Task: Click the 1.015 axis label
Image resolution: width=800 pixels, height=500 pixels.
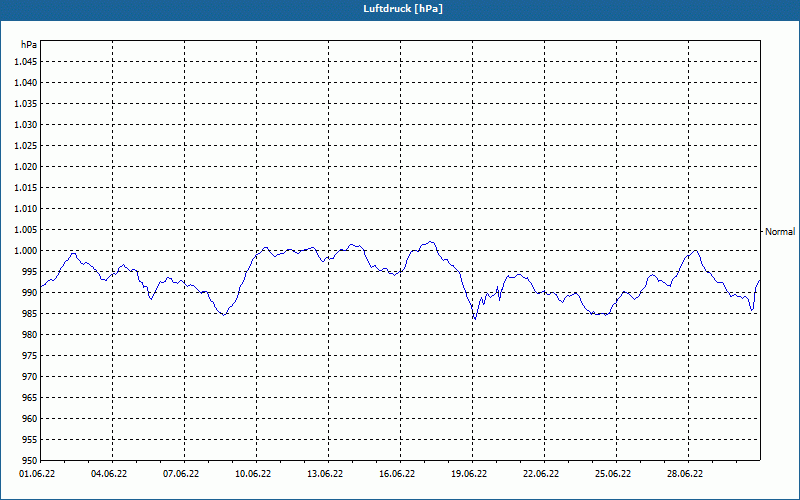Action: click(x=26, y=188)
